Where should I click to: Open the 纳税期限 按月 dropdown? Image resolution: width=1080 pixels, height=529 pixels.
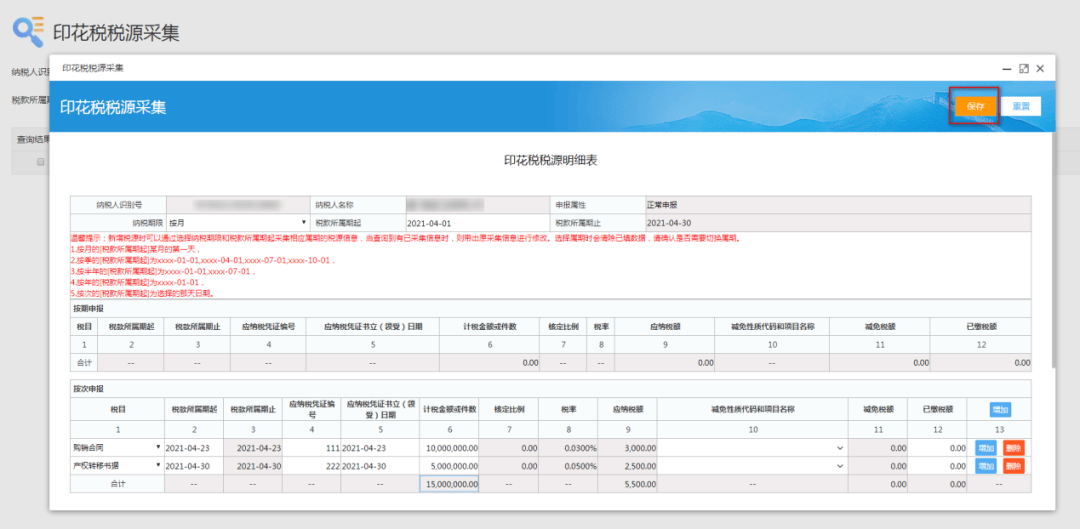(237, 222)
